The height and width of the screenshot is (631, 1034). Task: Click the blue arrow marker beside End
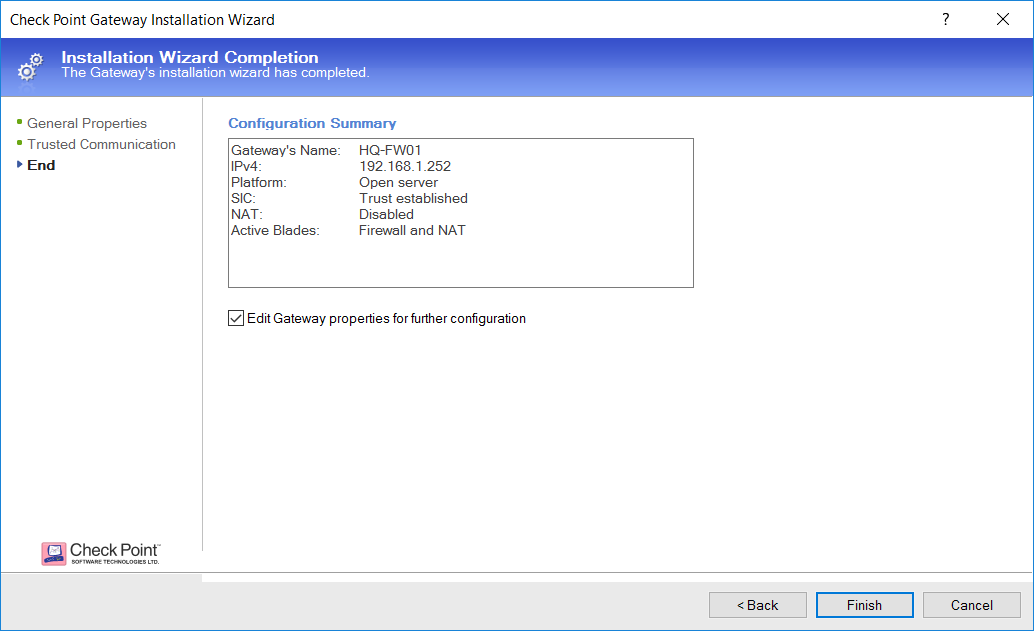point(20,164)
